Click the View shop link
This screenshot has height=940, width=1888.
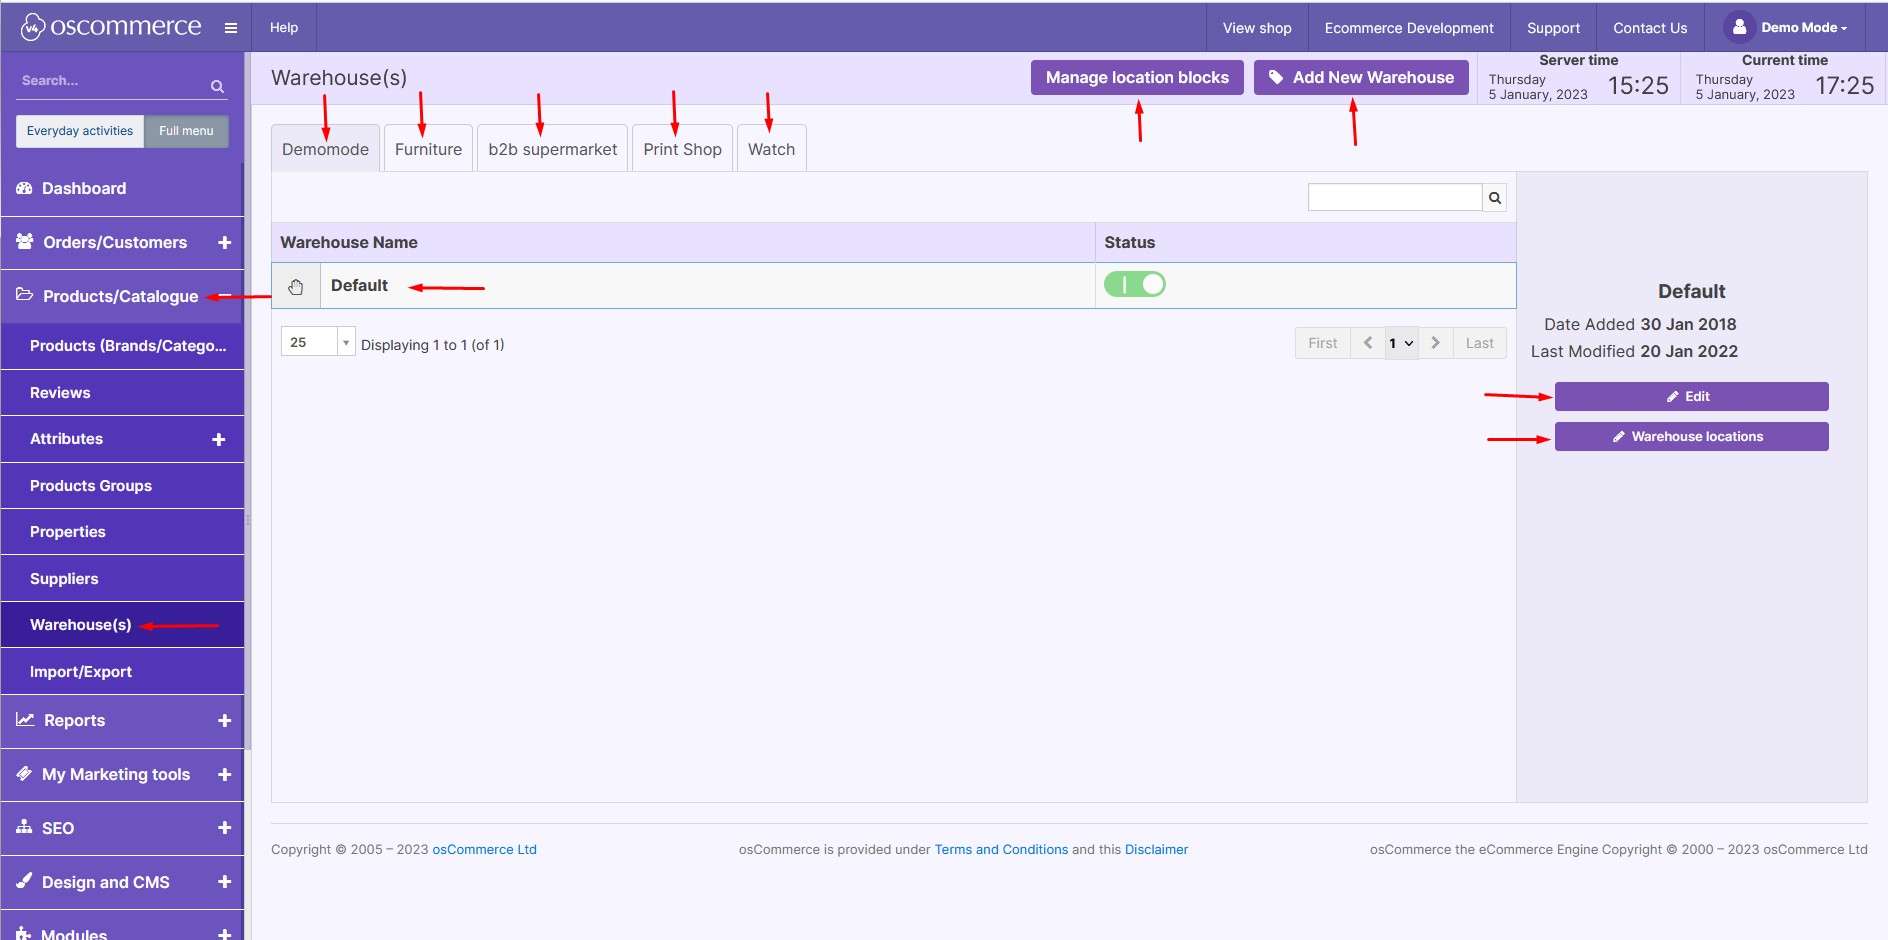(1257, 28)
